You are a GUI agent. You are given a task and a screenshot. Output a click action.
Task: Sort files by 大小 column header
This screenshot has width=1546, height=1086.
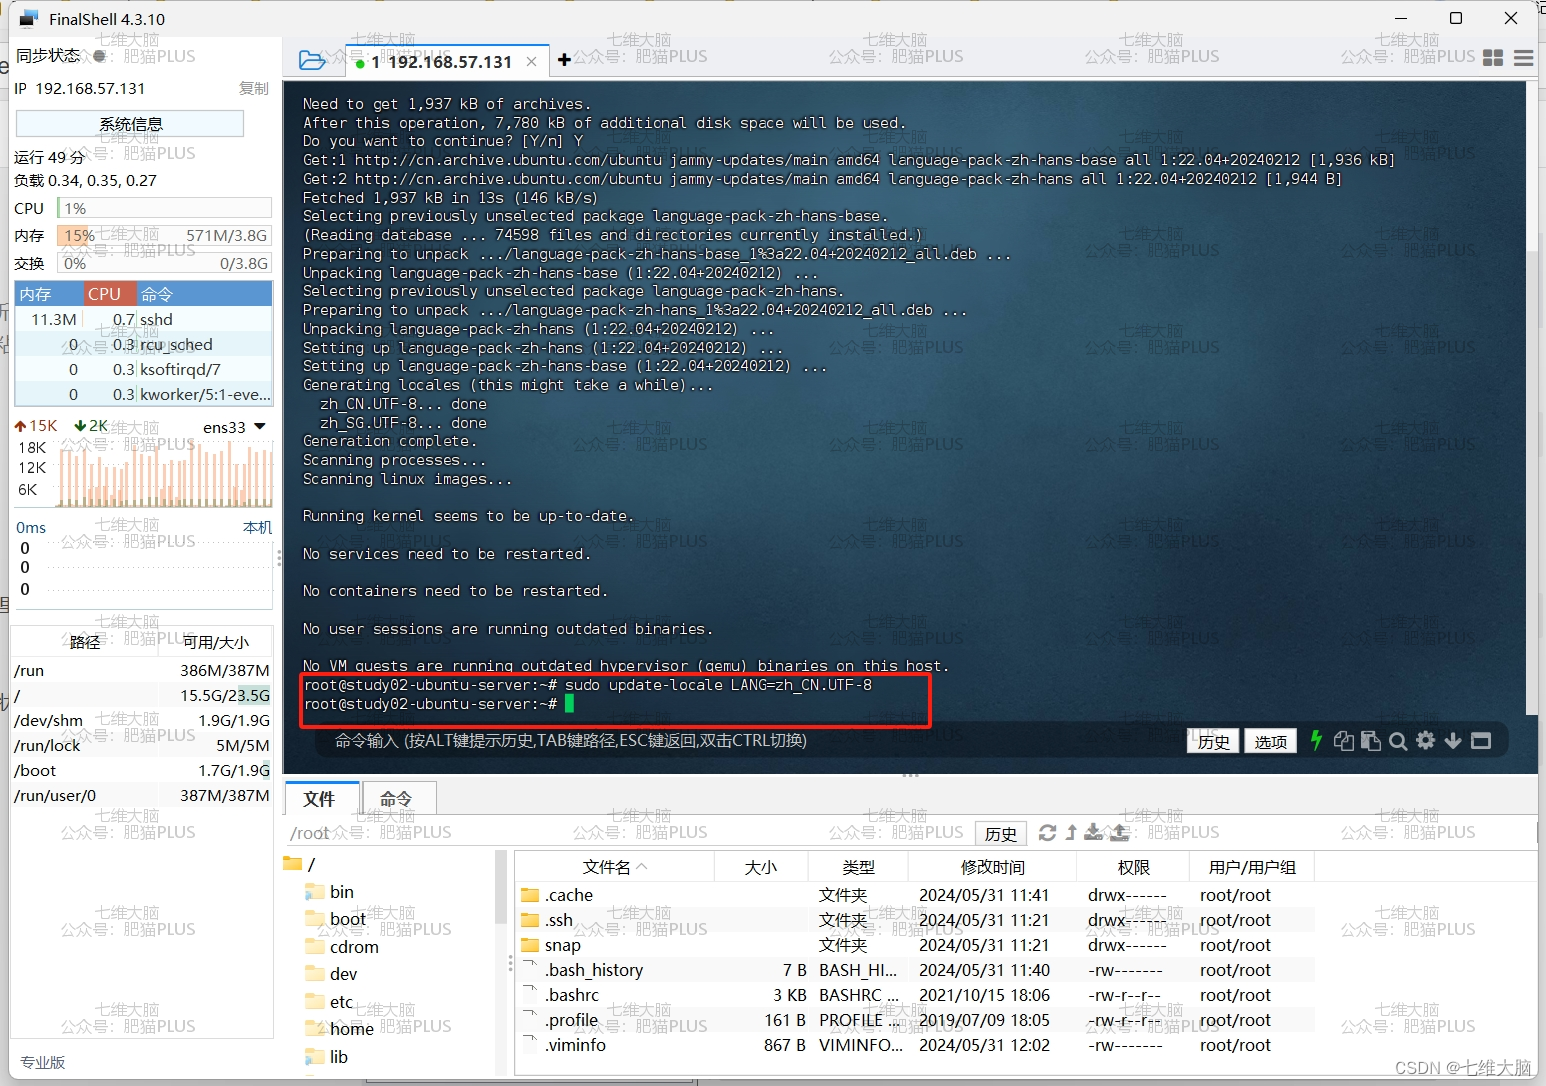coord(761,867)
